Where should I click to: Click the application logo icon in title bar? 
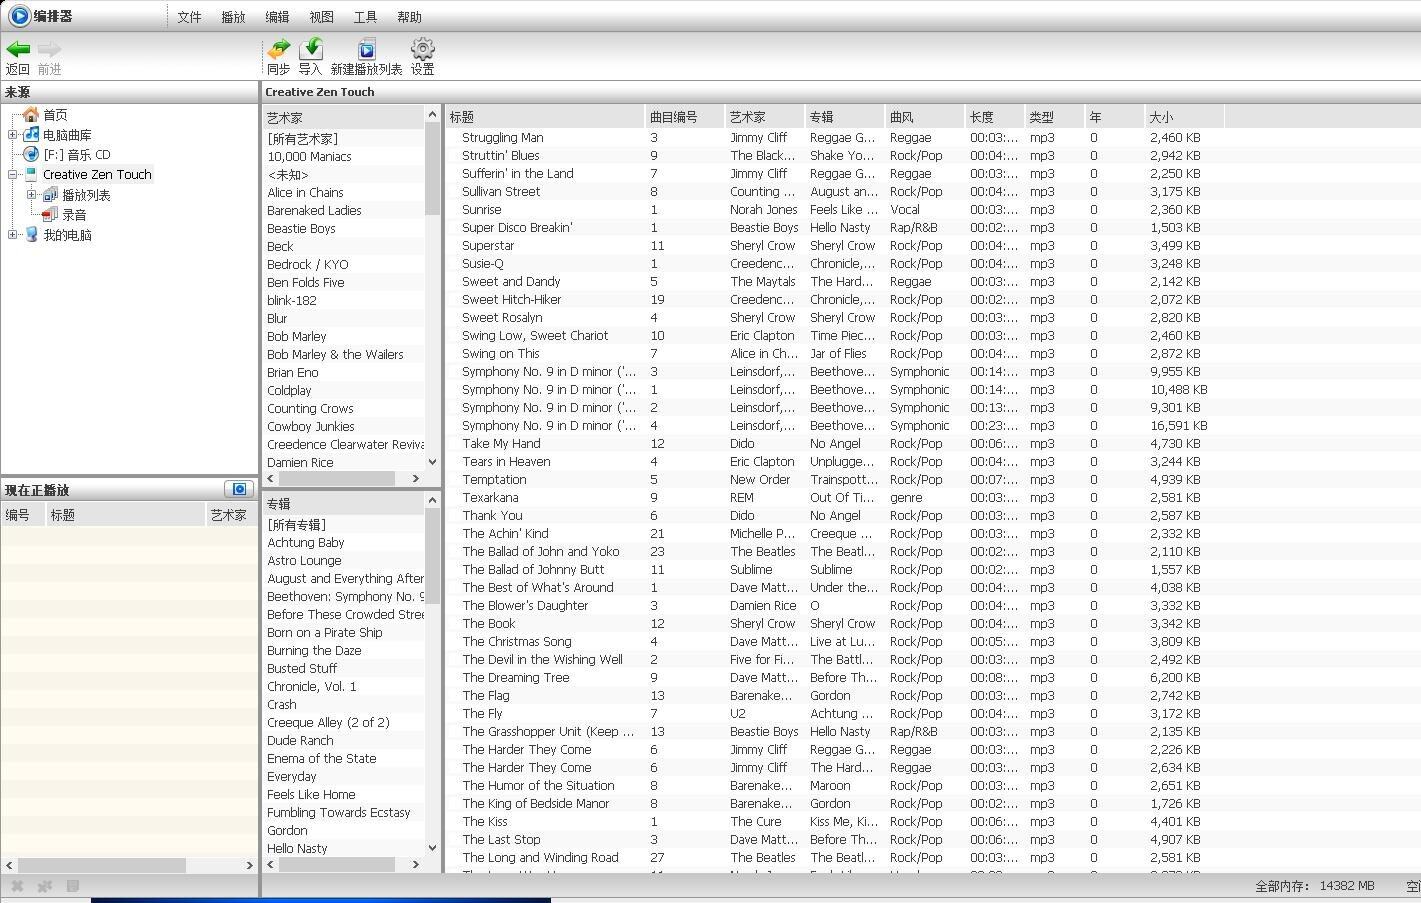click(x=19, y=15)
